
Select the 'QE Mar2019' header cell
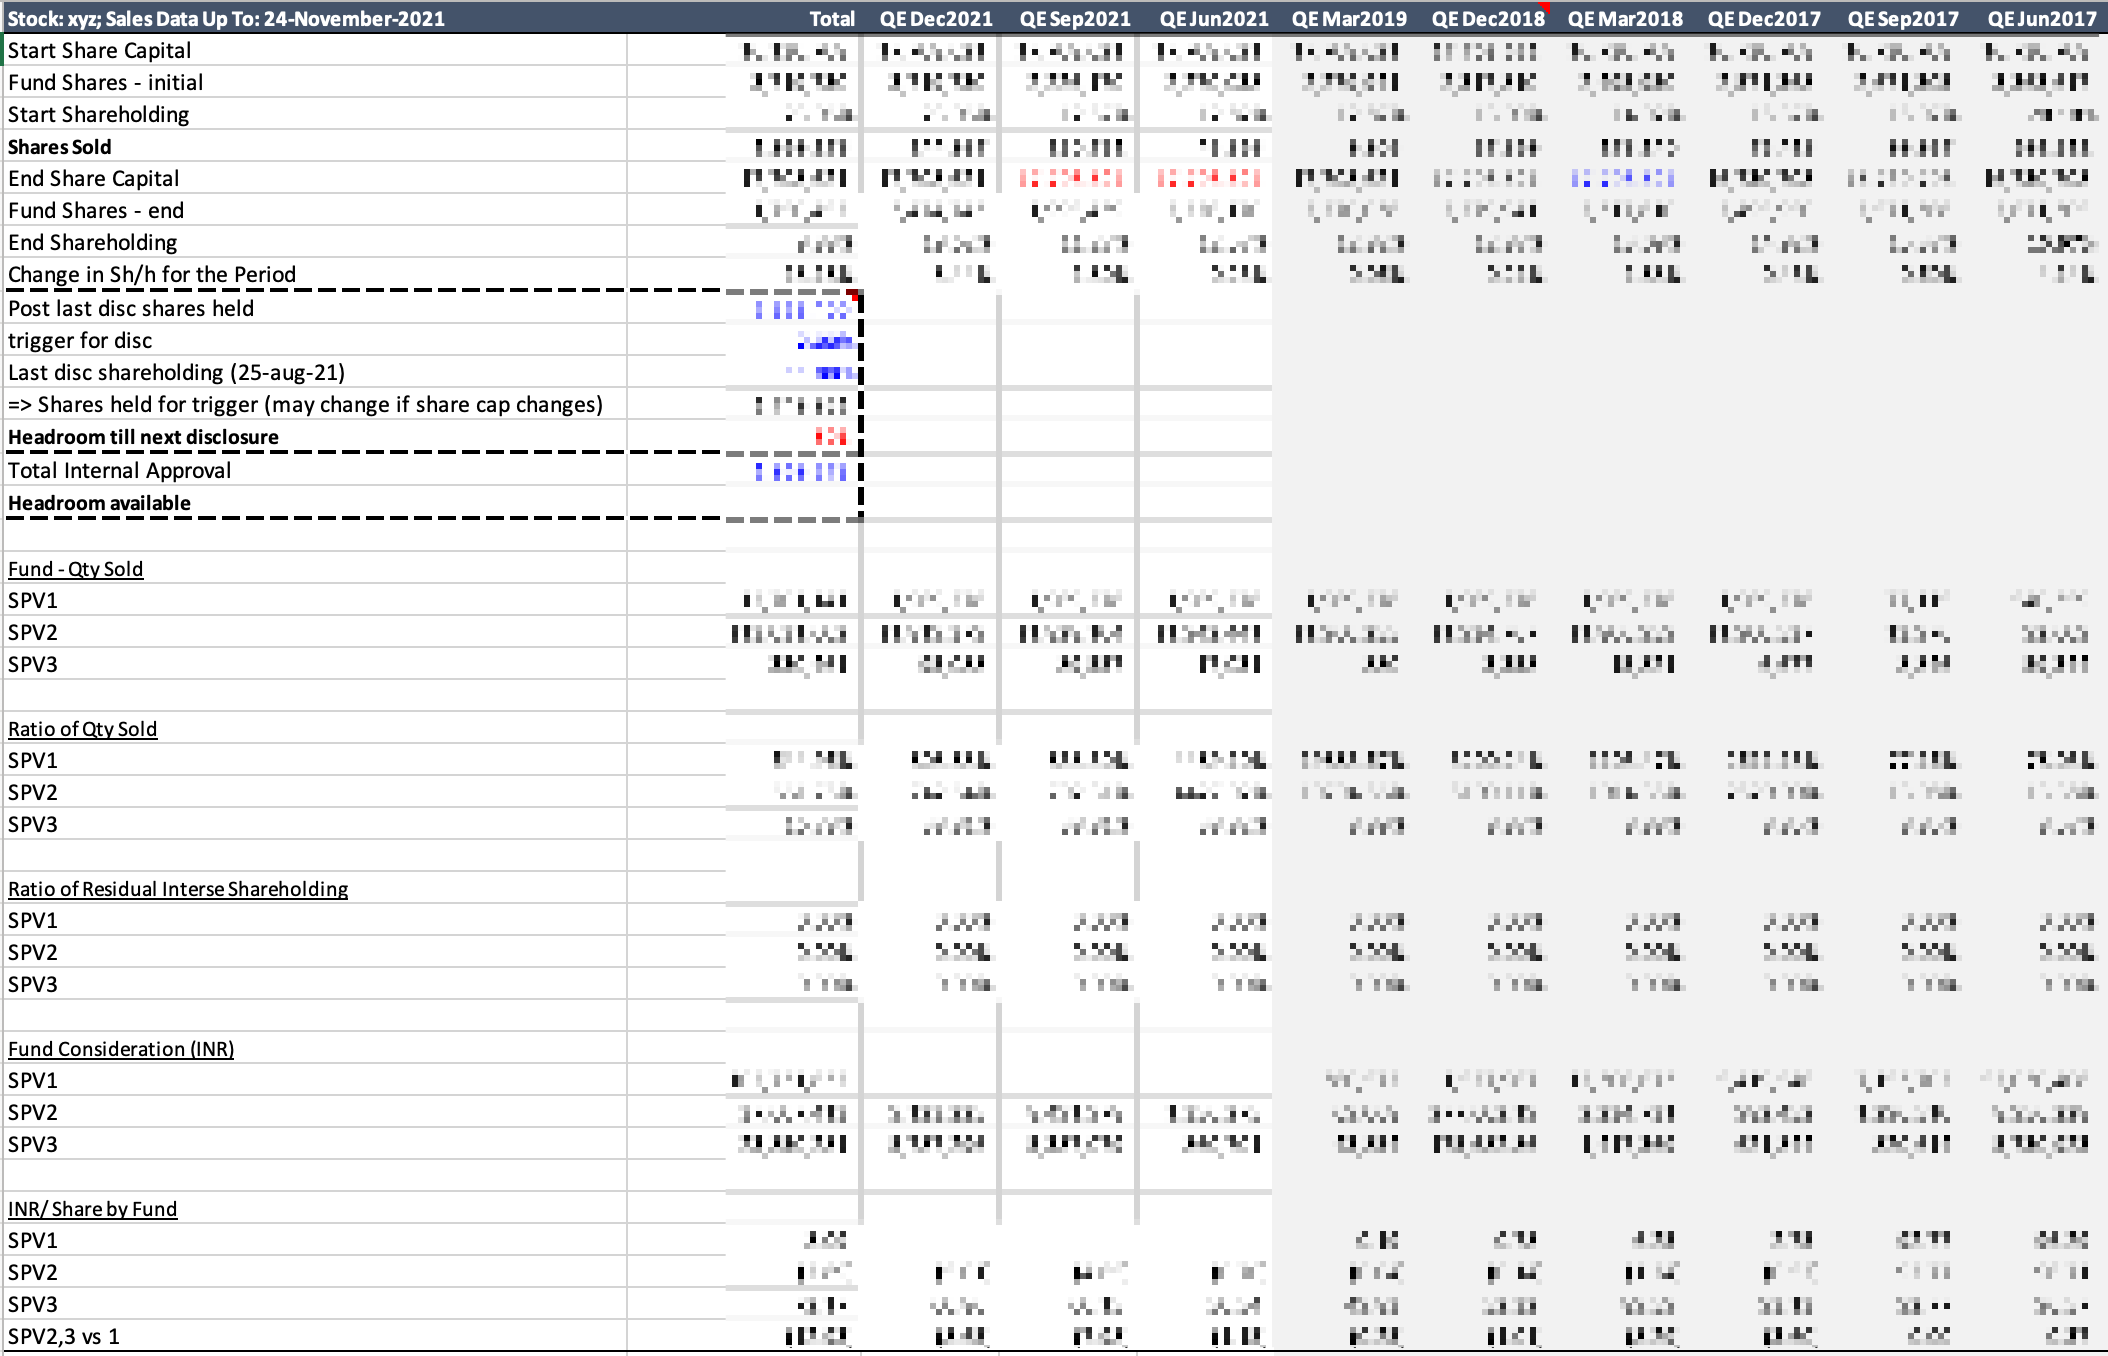pyautogui.click(x=1349, y=19)
